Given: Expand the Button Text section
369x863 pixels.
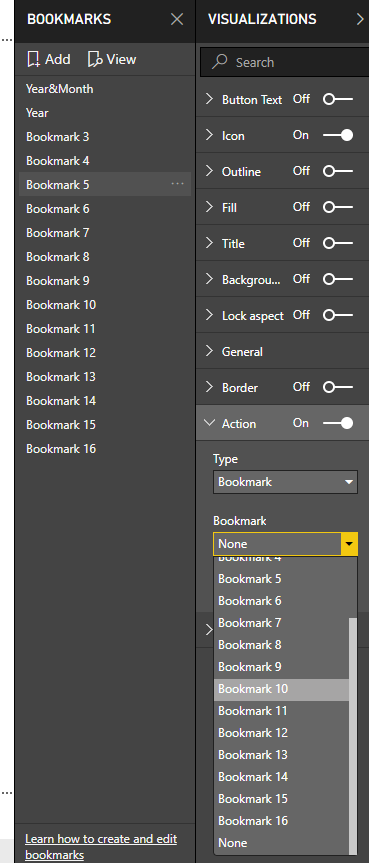Looking at the screenshot, I should click(209, 100).
